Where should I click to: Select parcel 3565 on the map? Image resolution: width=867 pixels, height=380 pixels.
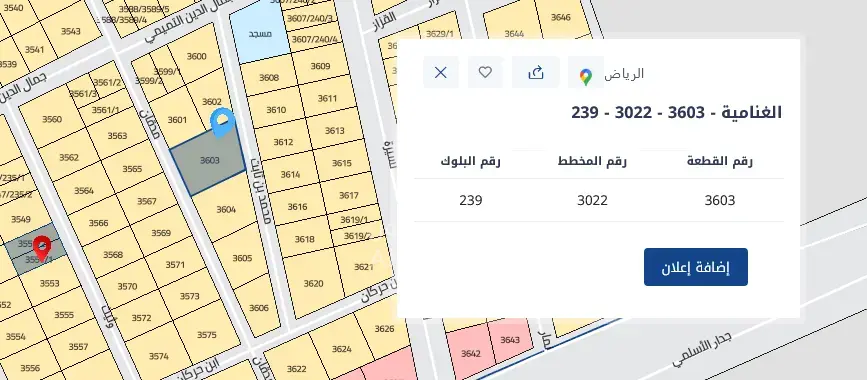tap(132, 169)
